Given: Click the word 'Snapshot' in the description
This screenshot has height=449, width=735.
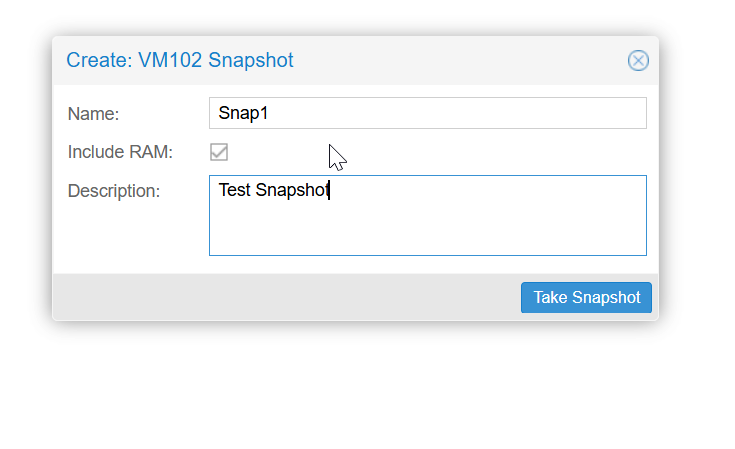Looking at the screenshot, I should (x=292, y=190).
